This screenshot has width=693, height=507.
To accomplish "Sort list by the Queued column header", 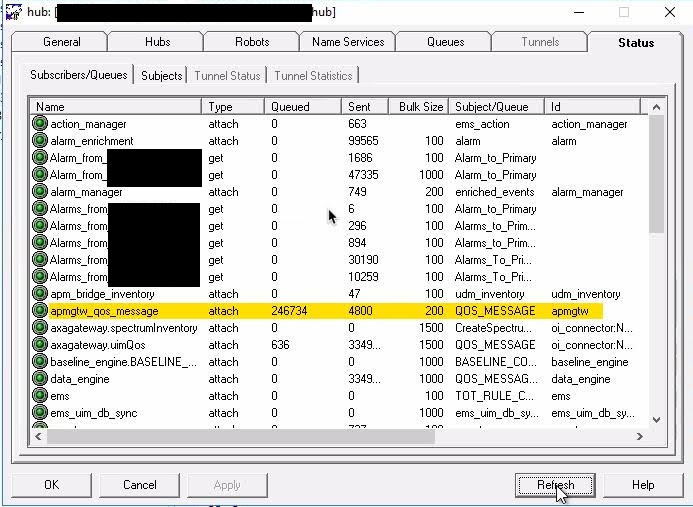I will [x=303, y=107].
